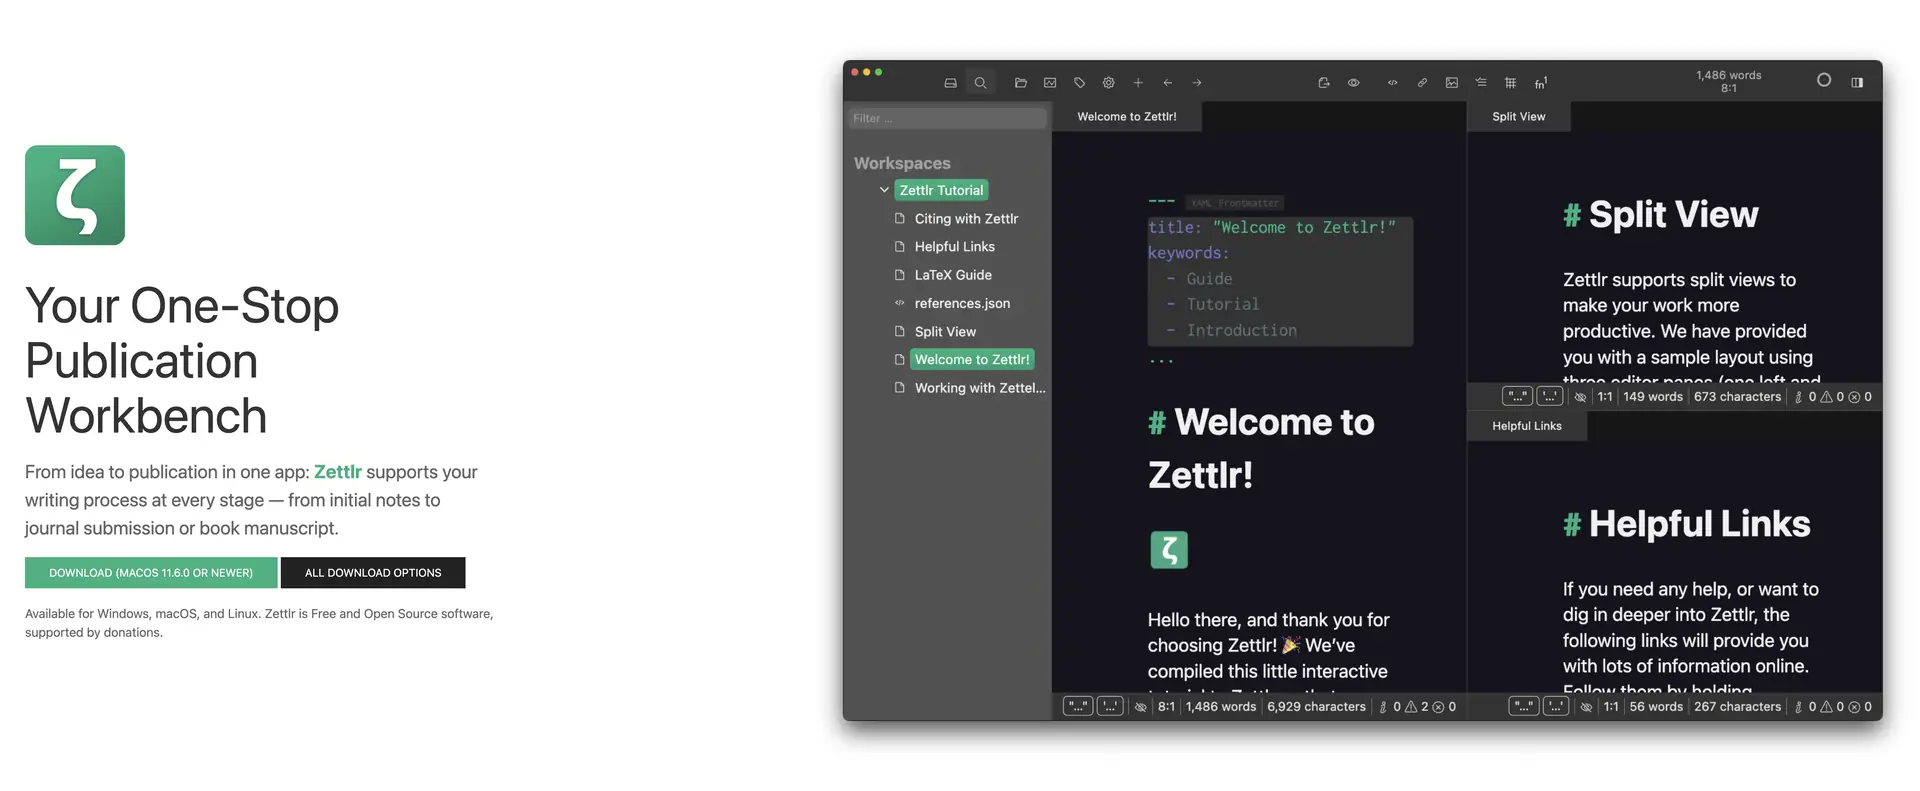Open global search with the magnifier icon

[980, 83]
